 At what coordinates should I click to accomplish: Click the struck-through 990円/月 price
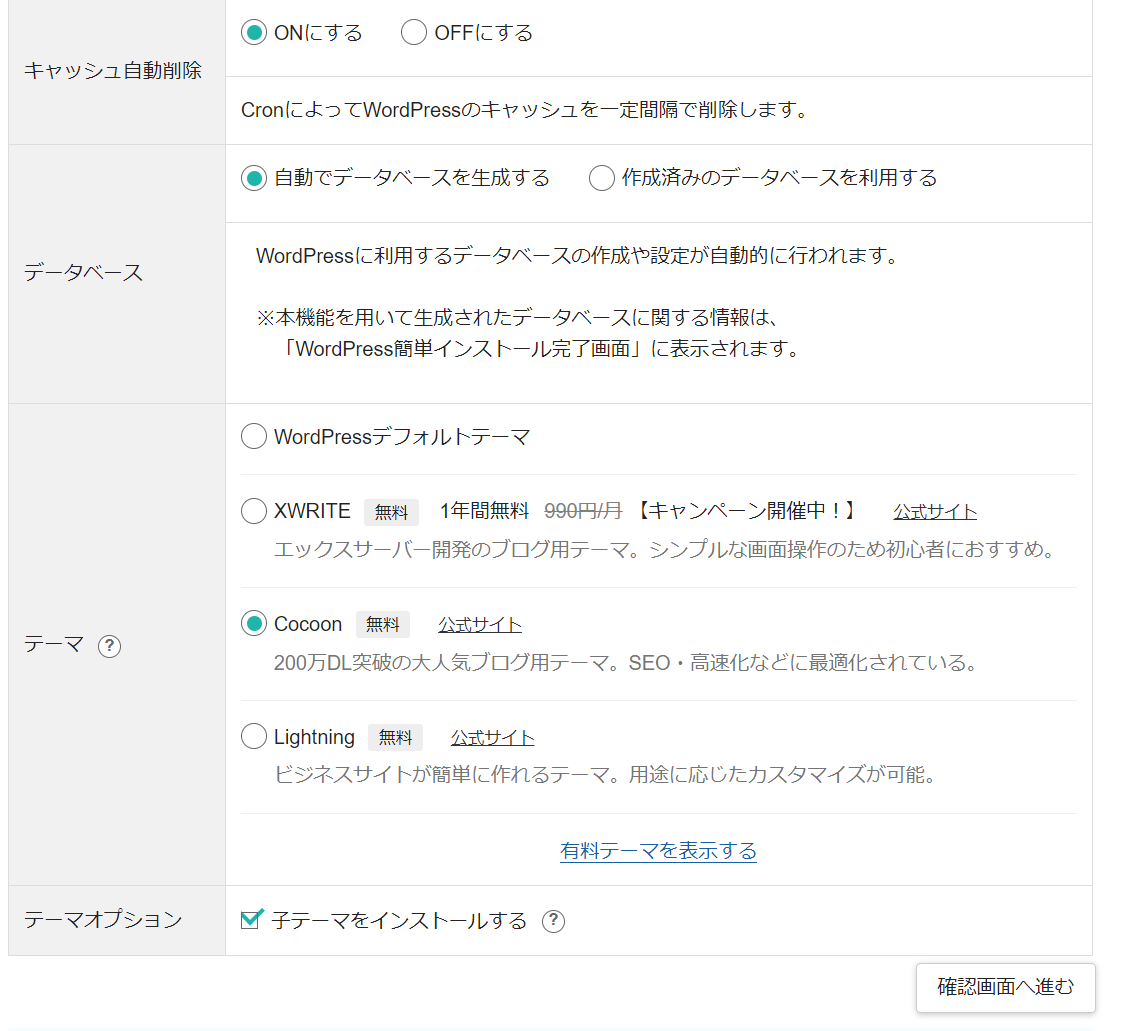click(583, 511)
